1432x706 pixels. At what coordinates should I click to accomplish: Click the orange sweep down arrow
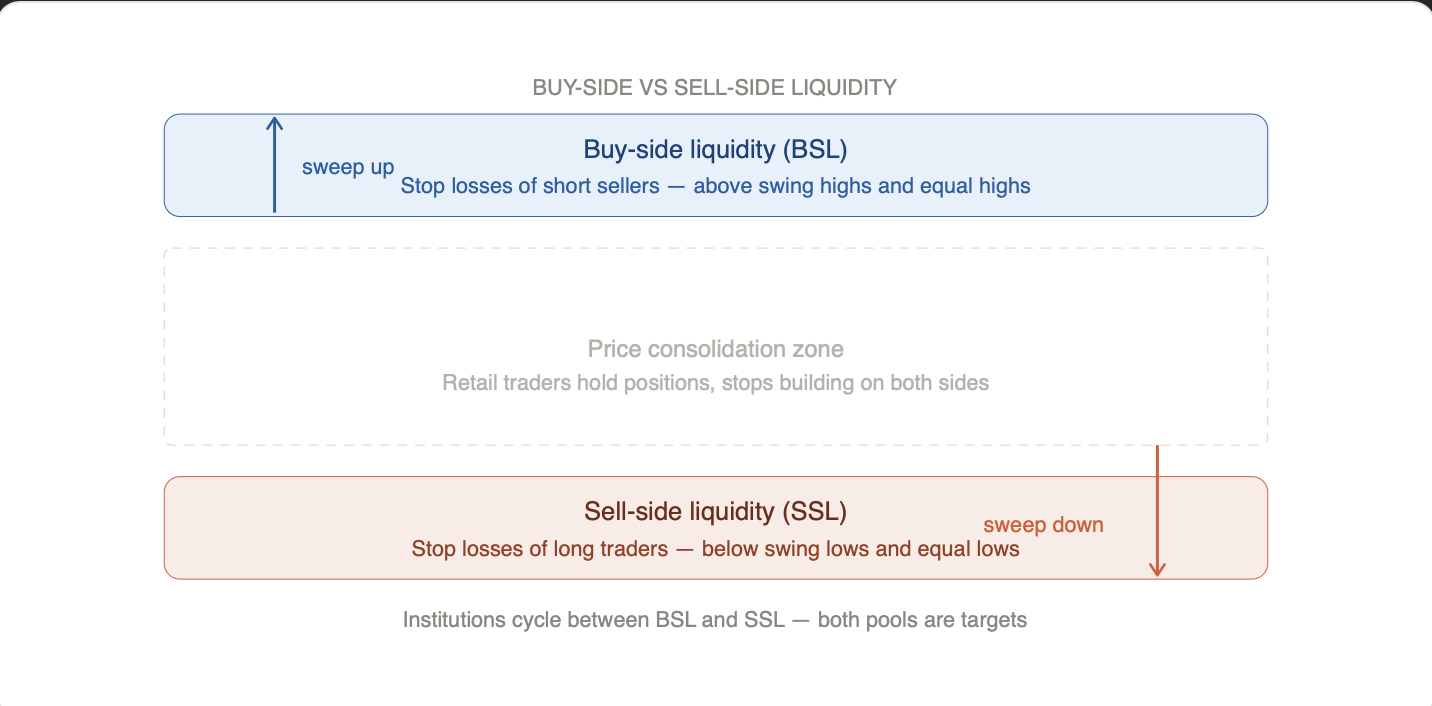click(1157, 511)
